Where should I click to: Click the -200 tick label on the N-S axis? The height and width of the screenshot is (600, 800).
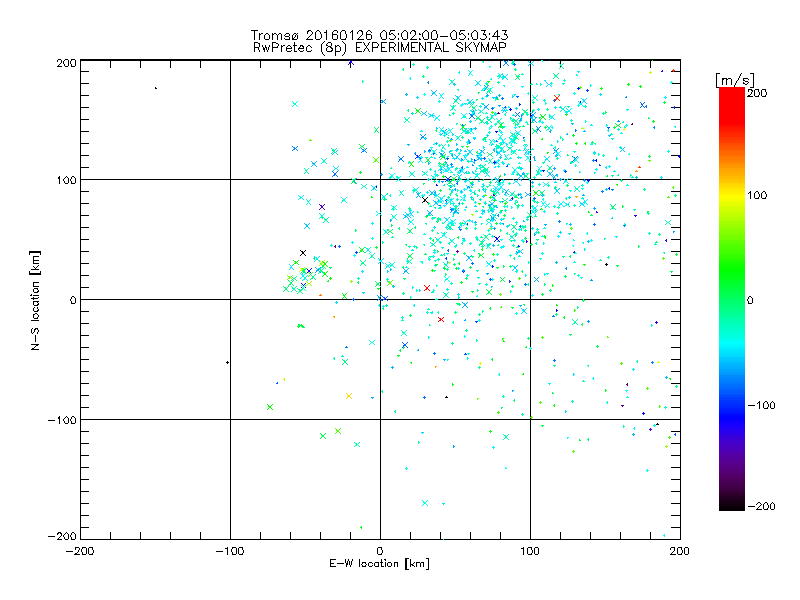(x=62, y=536)
